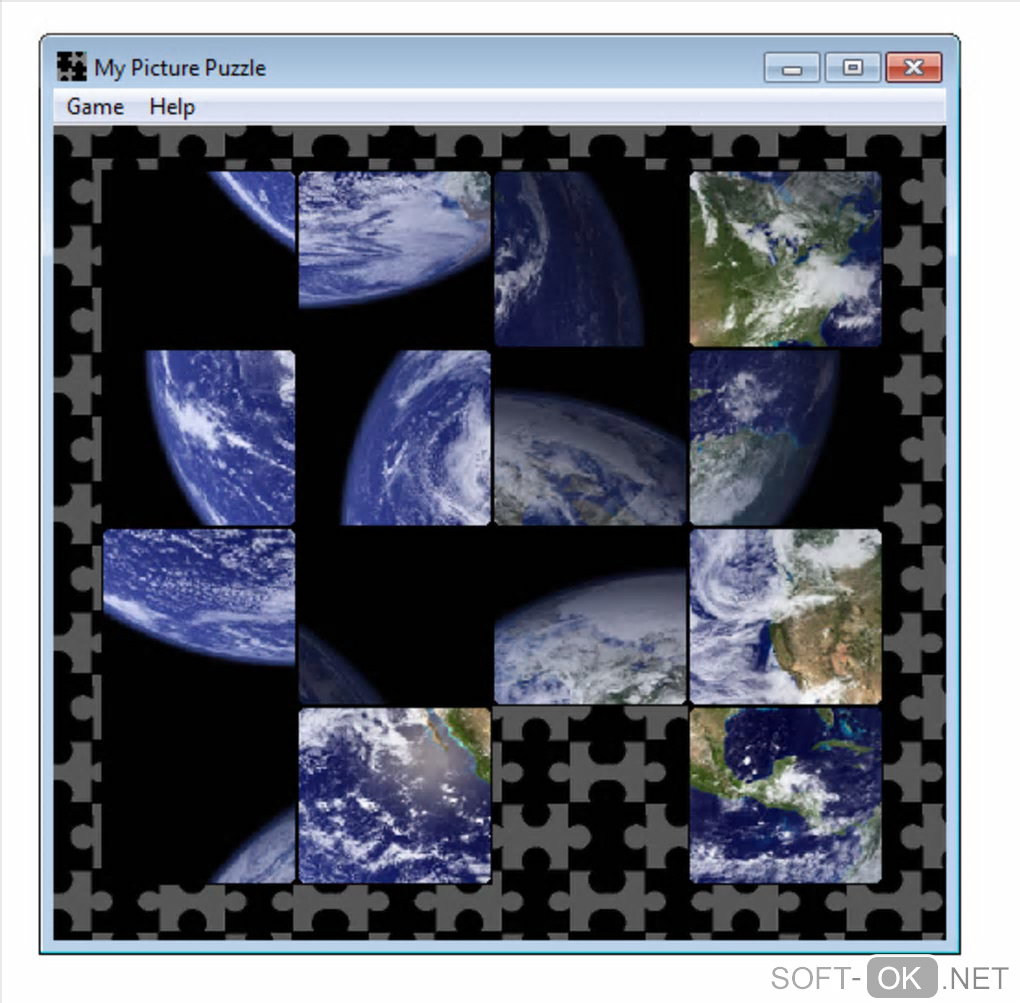Select the top-row tile with the cloudy Earth's lower curved edge
Viewport: 1020px width, 1003px height.
pyautogui.click(x=394, y=259)
